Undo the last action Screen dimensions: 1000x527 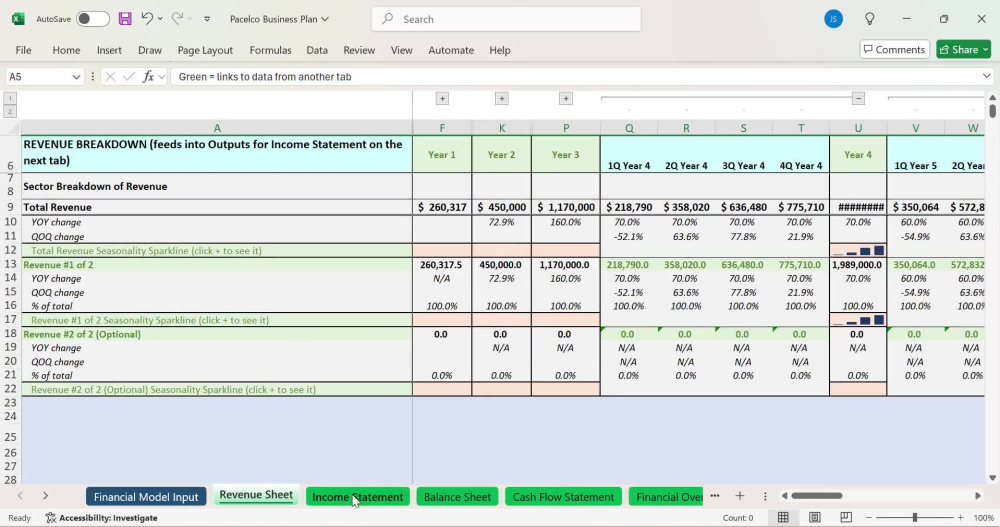click(x=147, y=19)
